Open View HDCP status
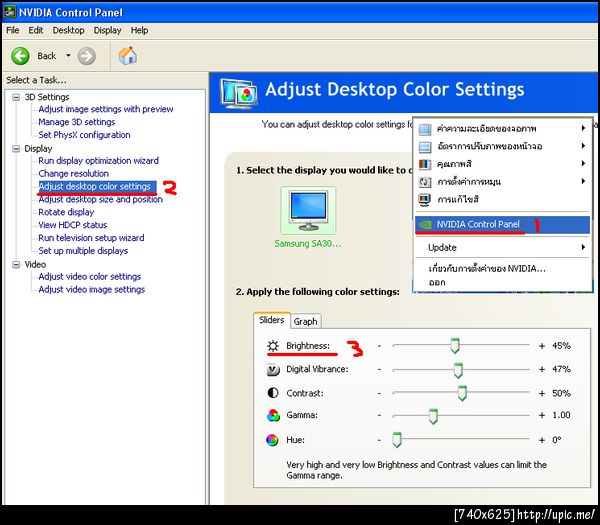 73,225
